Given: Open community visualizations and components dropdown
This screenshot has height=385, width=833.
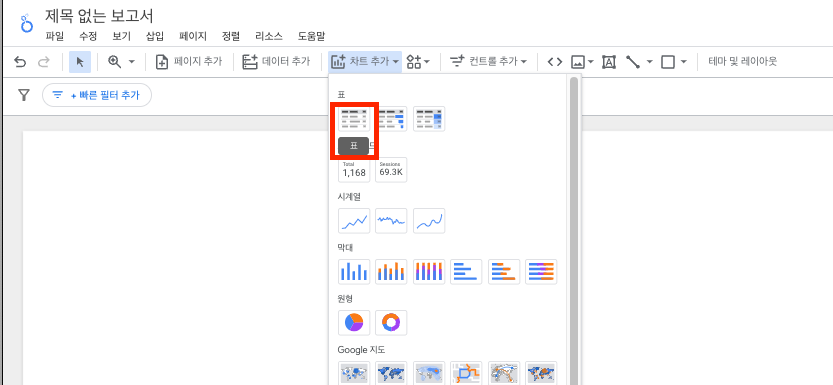Looking at the screenshot, I should coord(418,62).
